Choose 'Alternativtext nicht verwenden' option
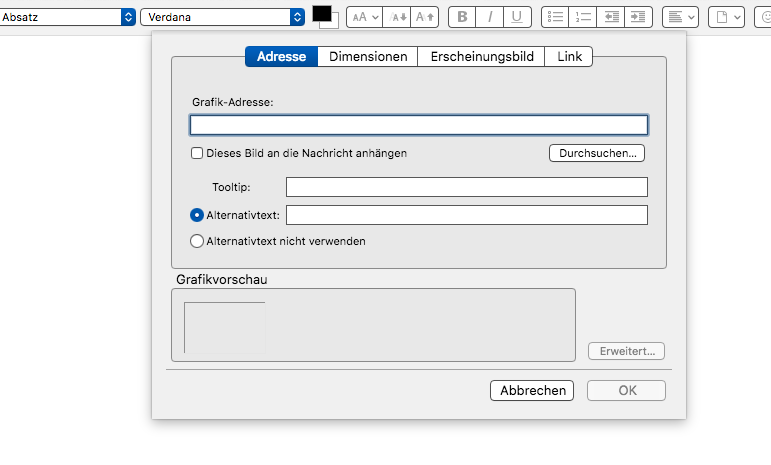771x465 pixels. point(197,241)
